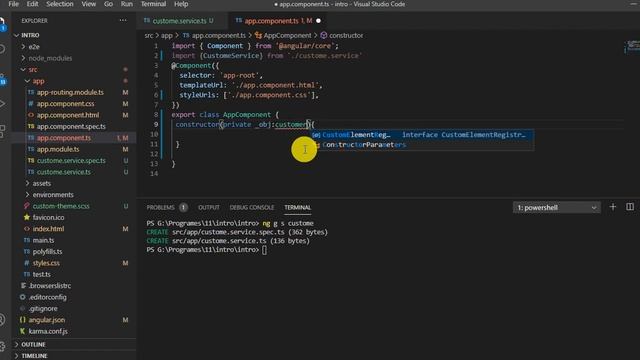Open app.component.spec.ts in the explorer
This screenshot has height=360, width=640.
coord(71,127)
